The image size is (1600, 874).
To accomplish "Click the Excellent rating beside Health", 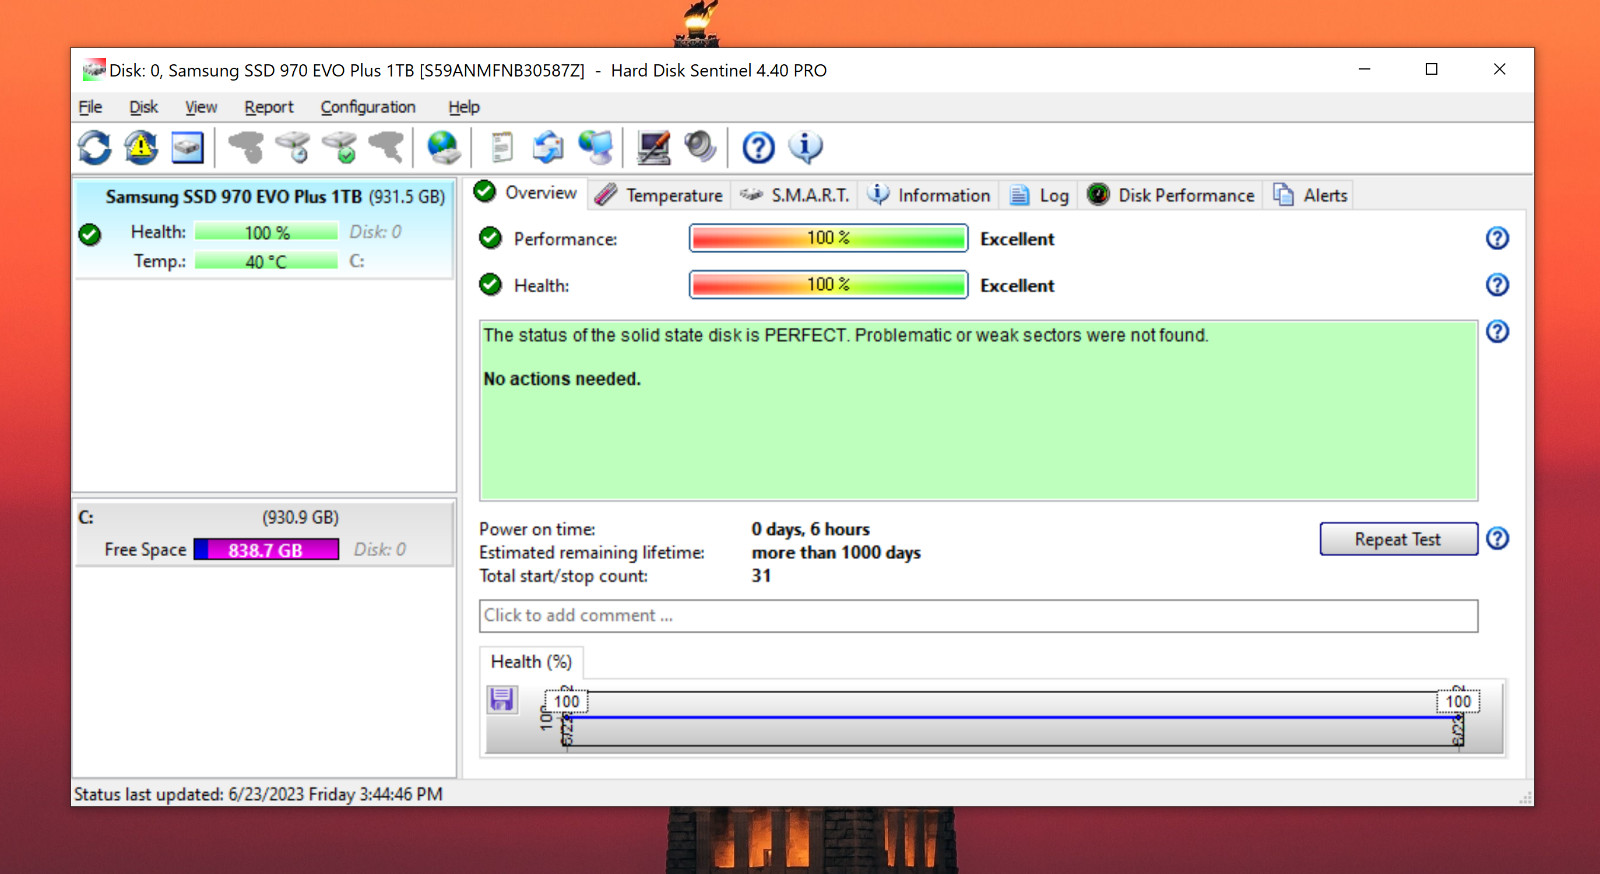I will pyautogui.click(x=1017, y=286).
